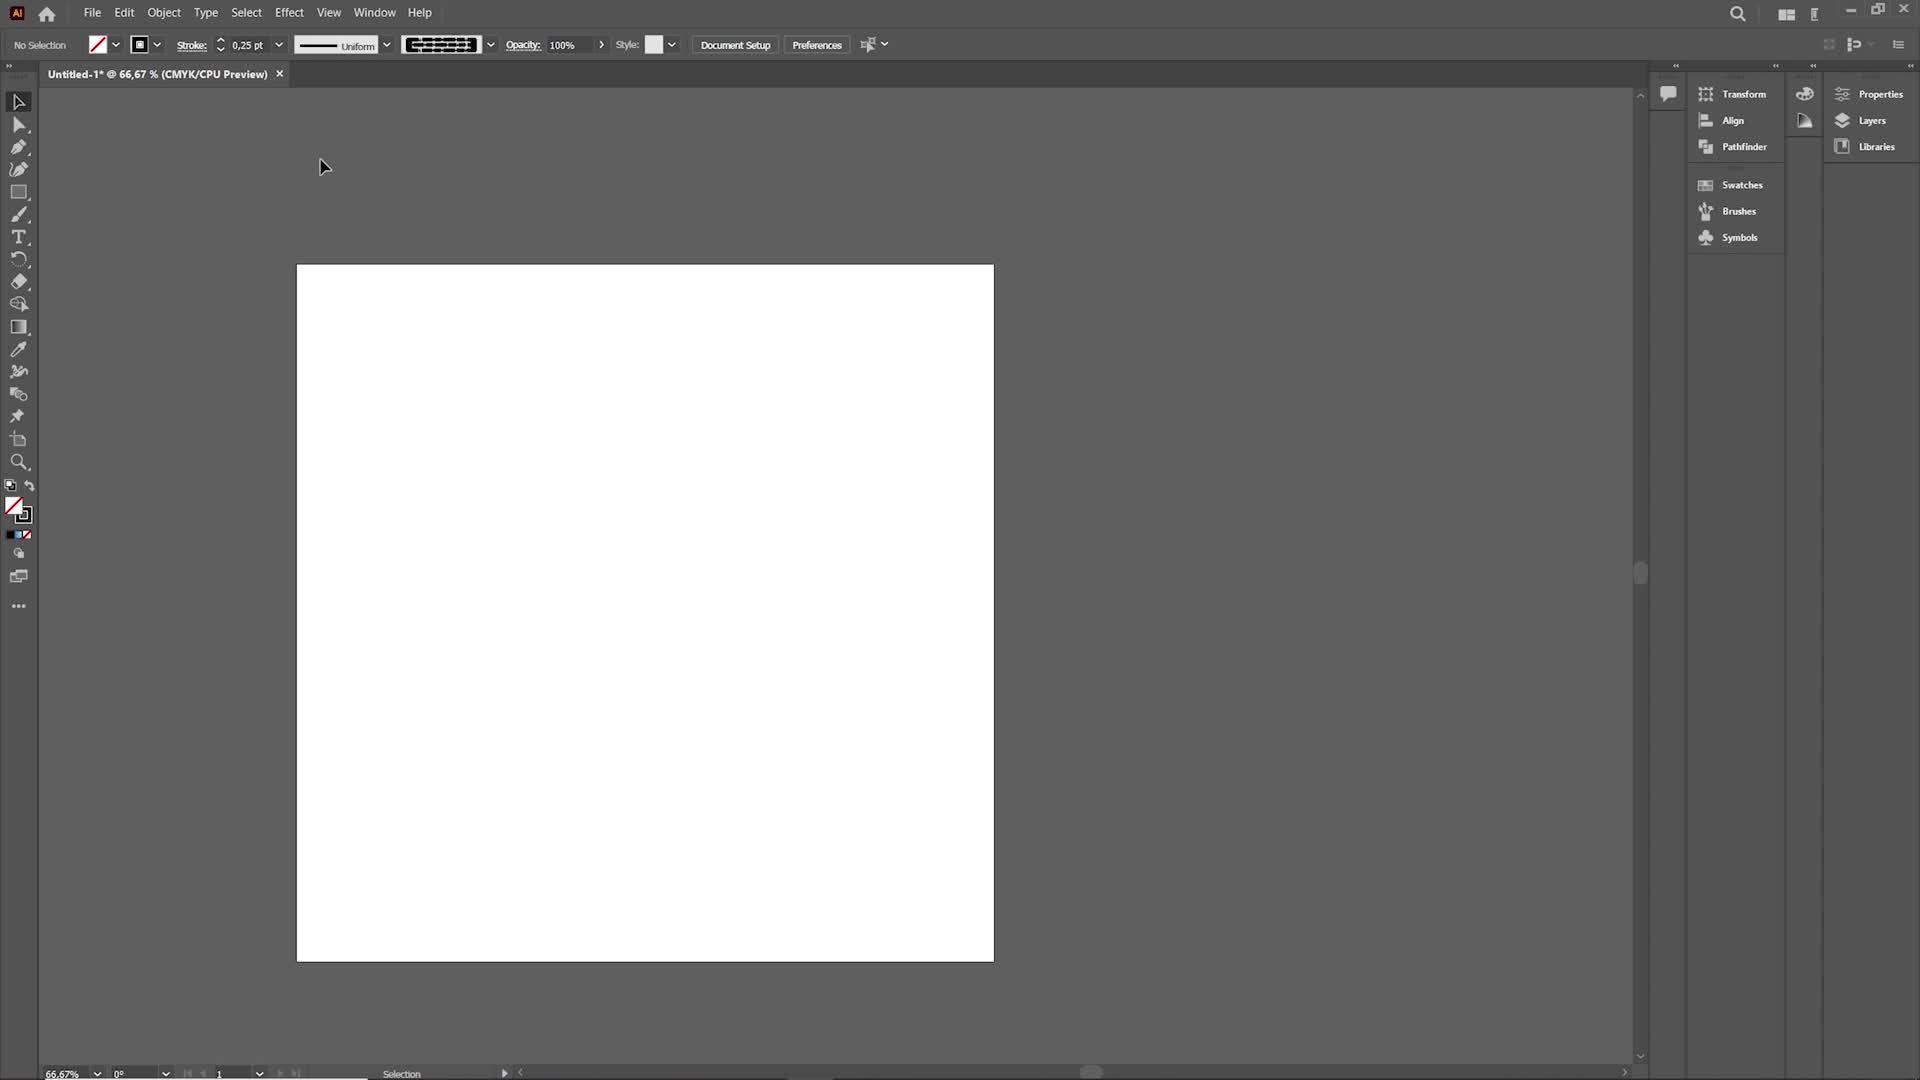
Task: Open the zoom level dropdown
Action: click(97, 1073)
